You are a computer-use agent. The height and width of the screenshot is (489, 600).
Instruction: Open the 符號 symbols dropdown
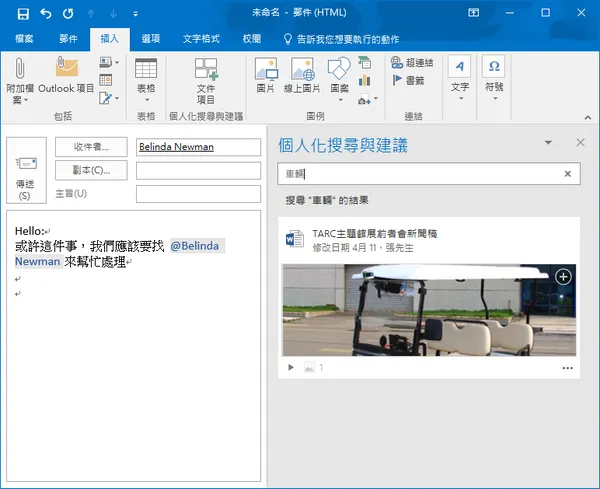pos(494,79)
